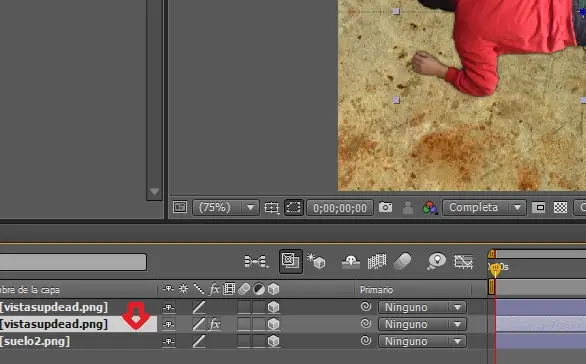The width and height of the screenshot is (586, 364).
Task: Open Ninguno parent dropdown for selected vistasupdead.png
Action: [x=422, y=324]
